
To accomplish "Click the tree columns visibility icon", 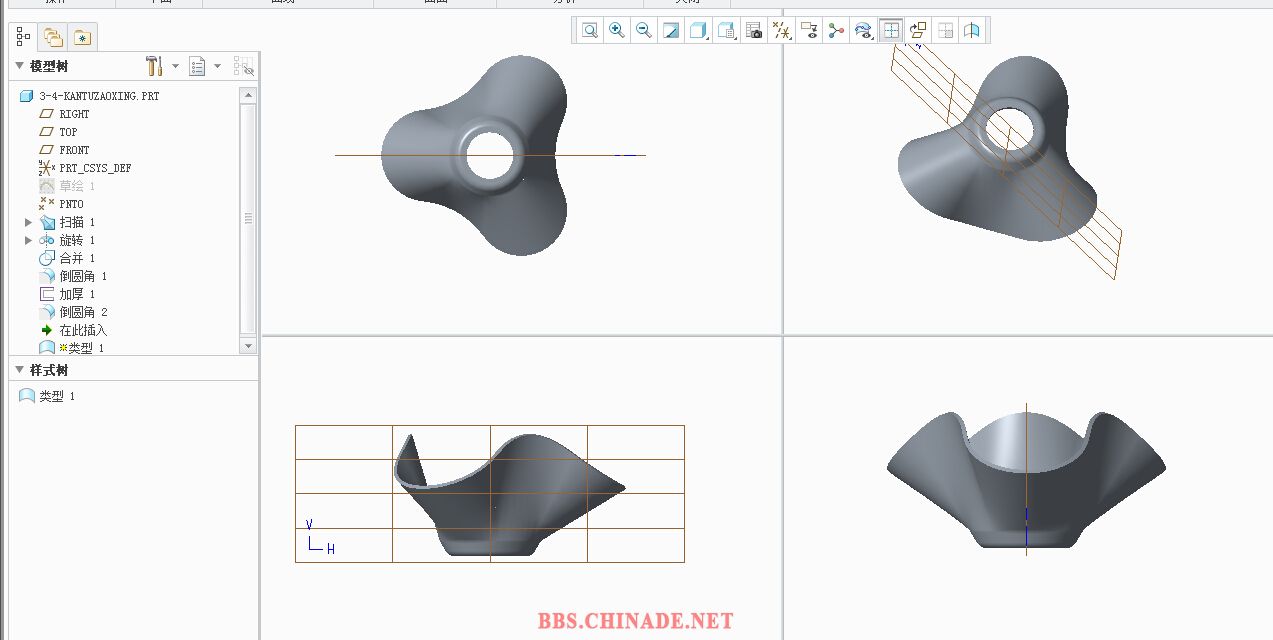I will pyautogui.click(x=244, y=66).
